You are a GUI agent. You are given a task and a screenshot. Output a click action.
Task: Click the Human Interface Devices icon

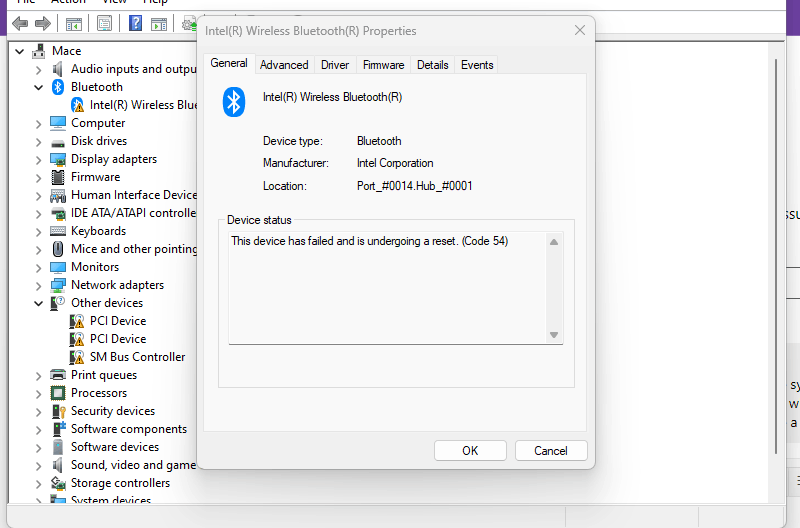pyautogui.click(x=58, y=195)
